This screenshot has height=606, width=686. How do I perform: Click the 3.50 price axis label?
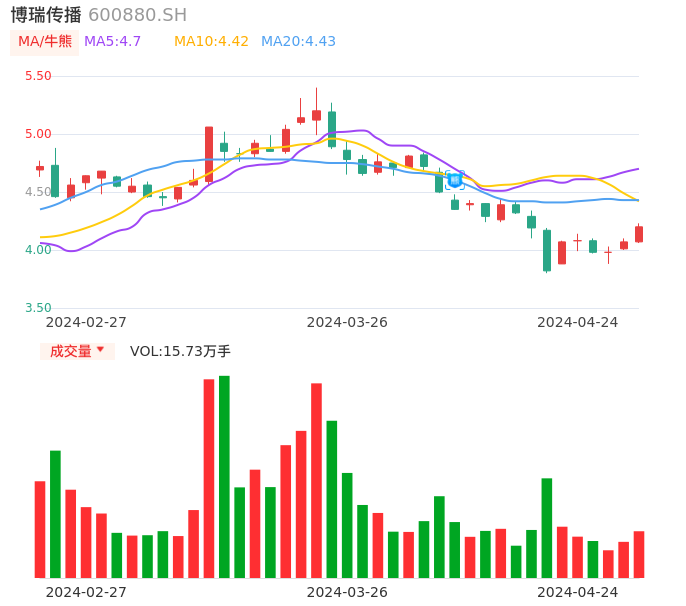click(38, 308)
